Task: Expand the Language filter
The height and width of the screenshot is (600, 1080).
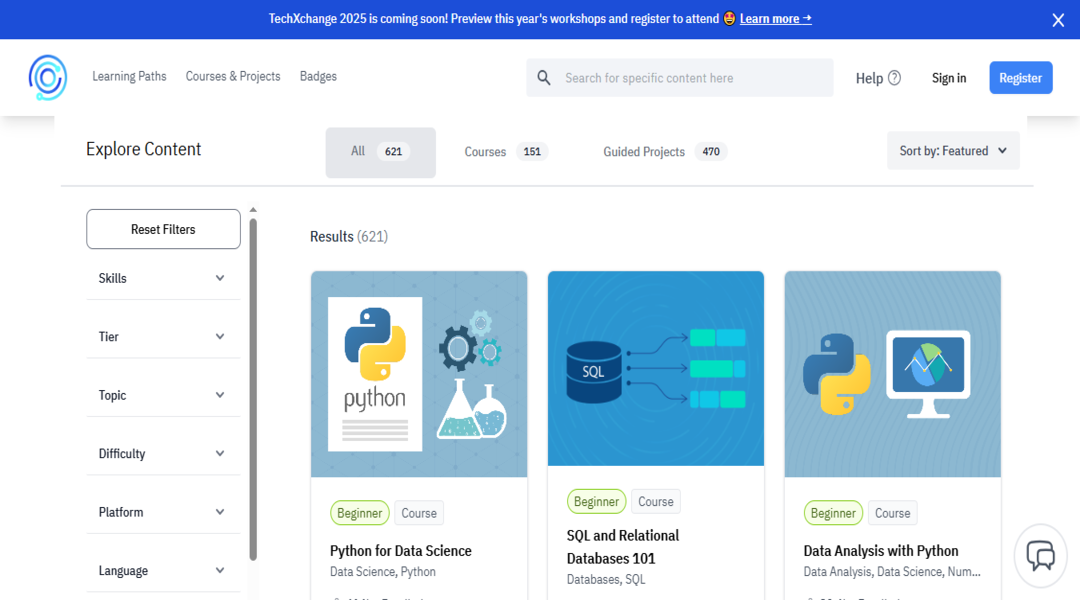Action: pos(163,571)
